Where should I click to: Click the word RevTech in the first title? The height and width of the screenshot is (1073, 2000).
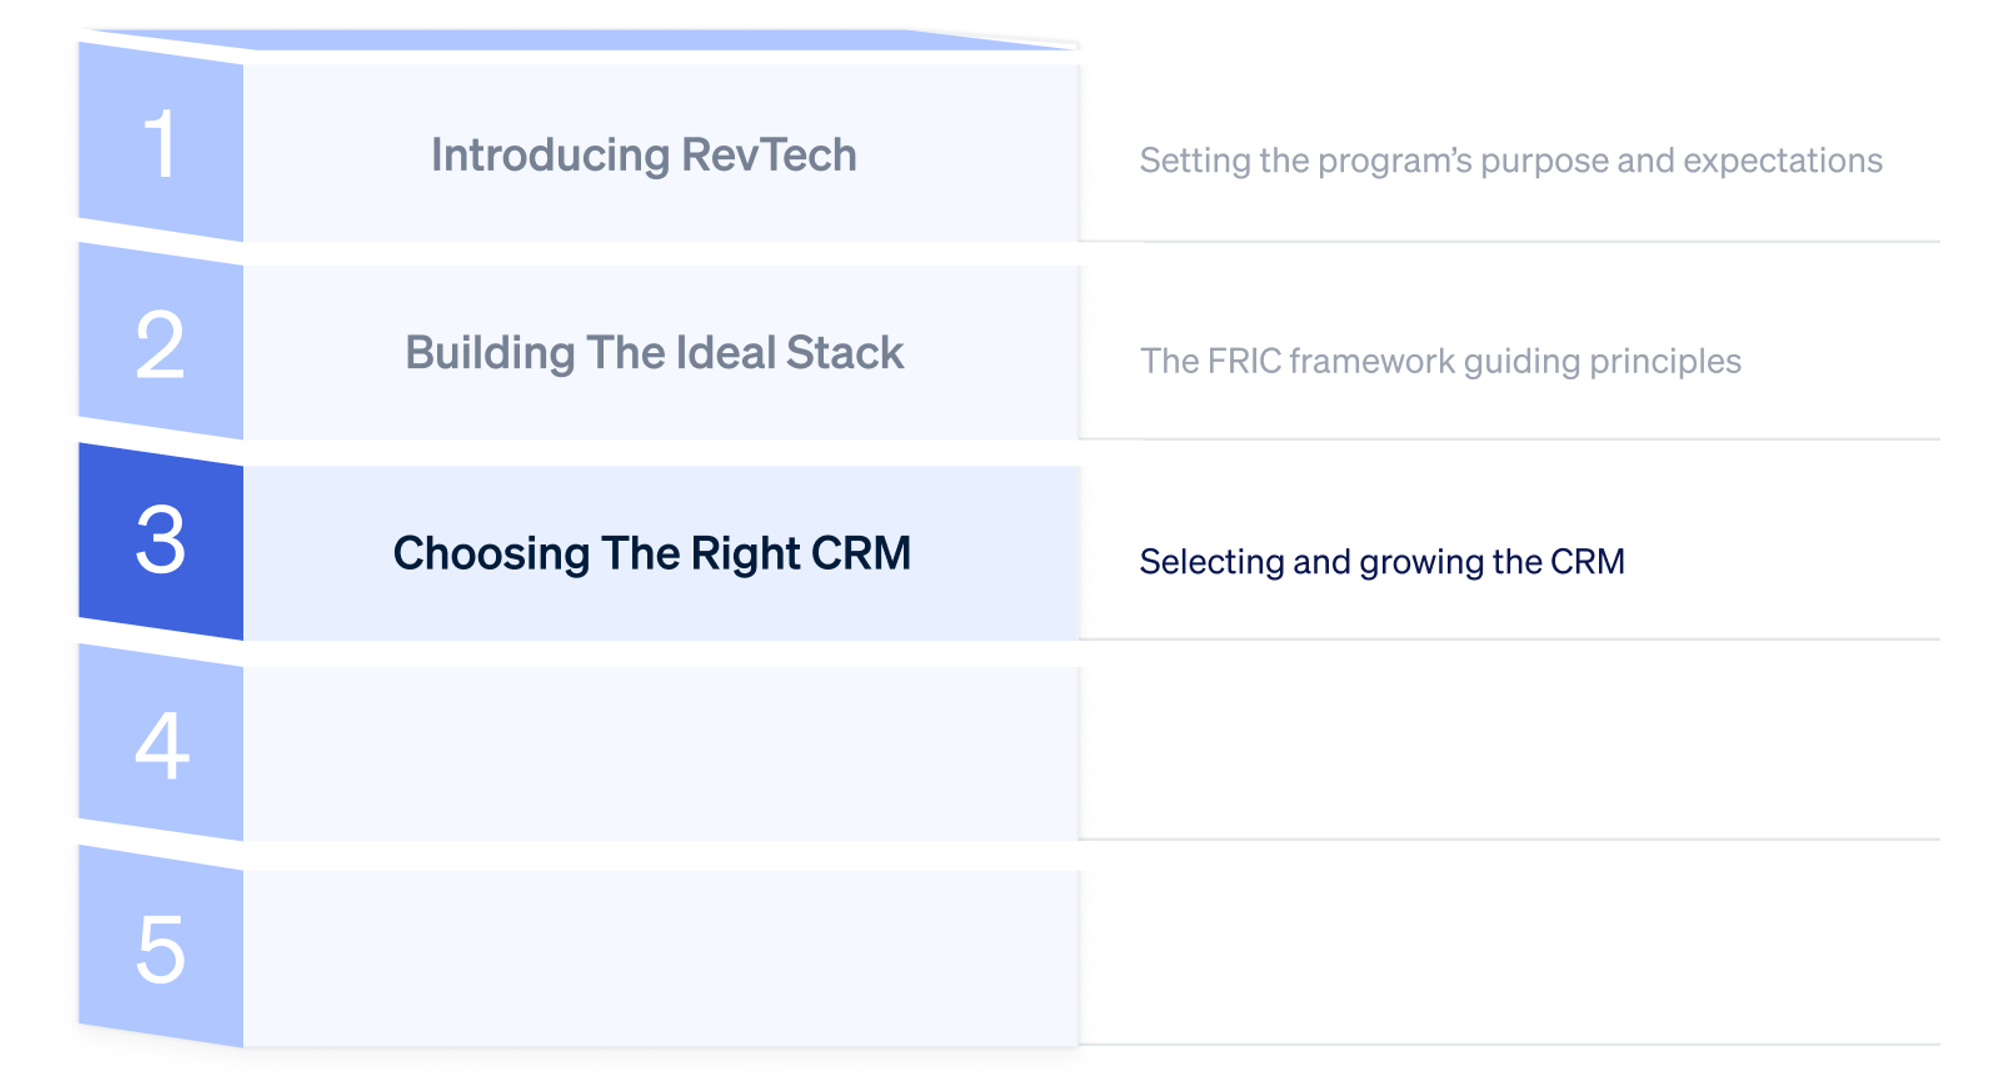(x=768, y=155)
